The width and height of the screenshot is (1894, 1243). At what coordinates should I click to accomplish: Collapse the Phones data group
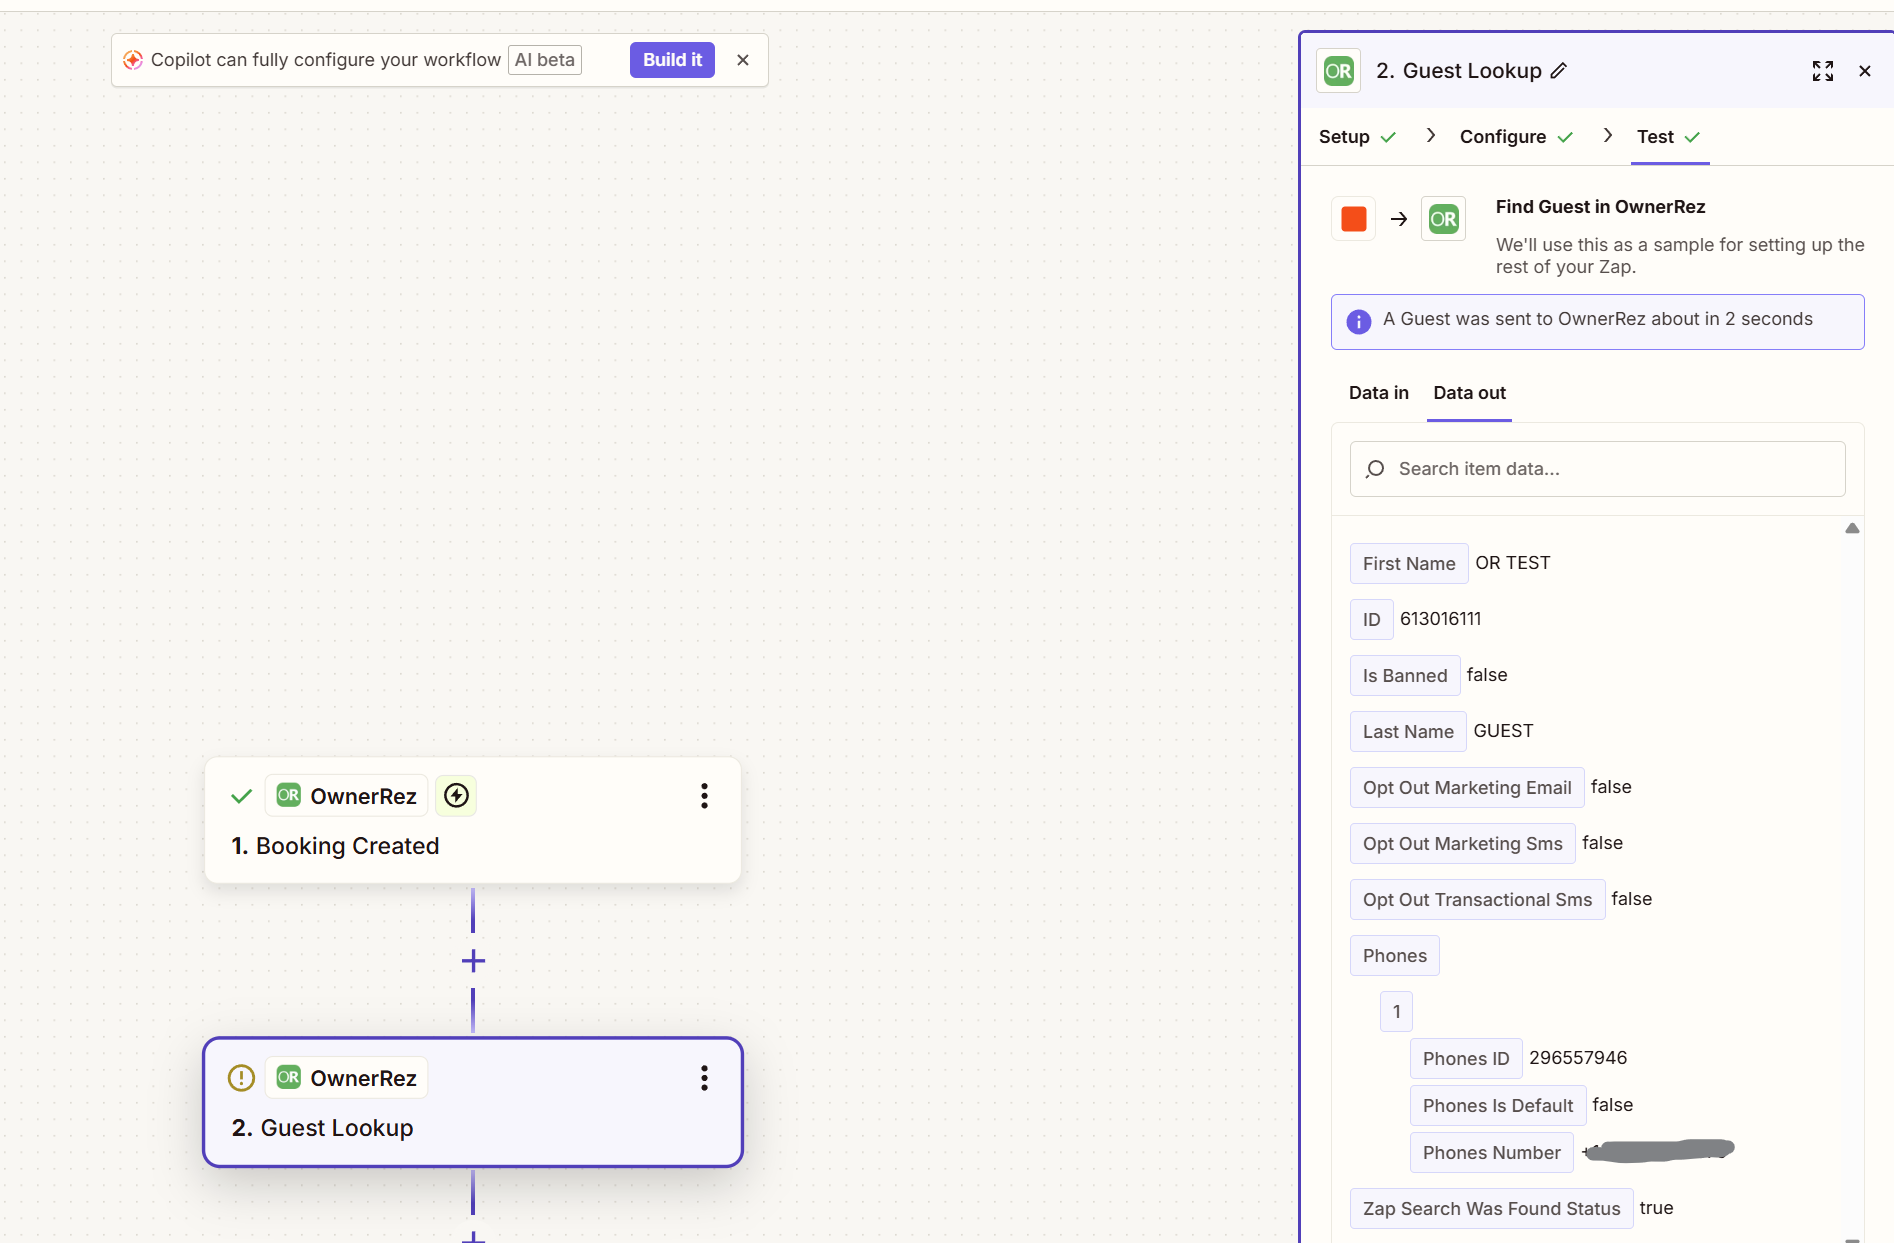pos(1394,956)
